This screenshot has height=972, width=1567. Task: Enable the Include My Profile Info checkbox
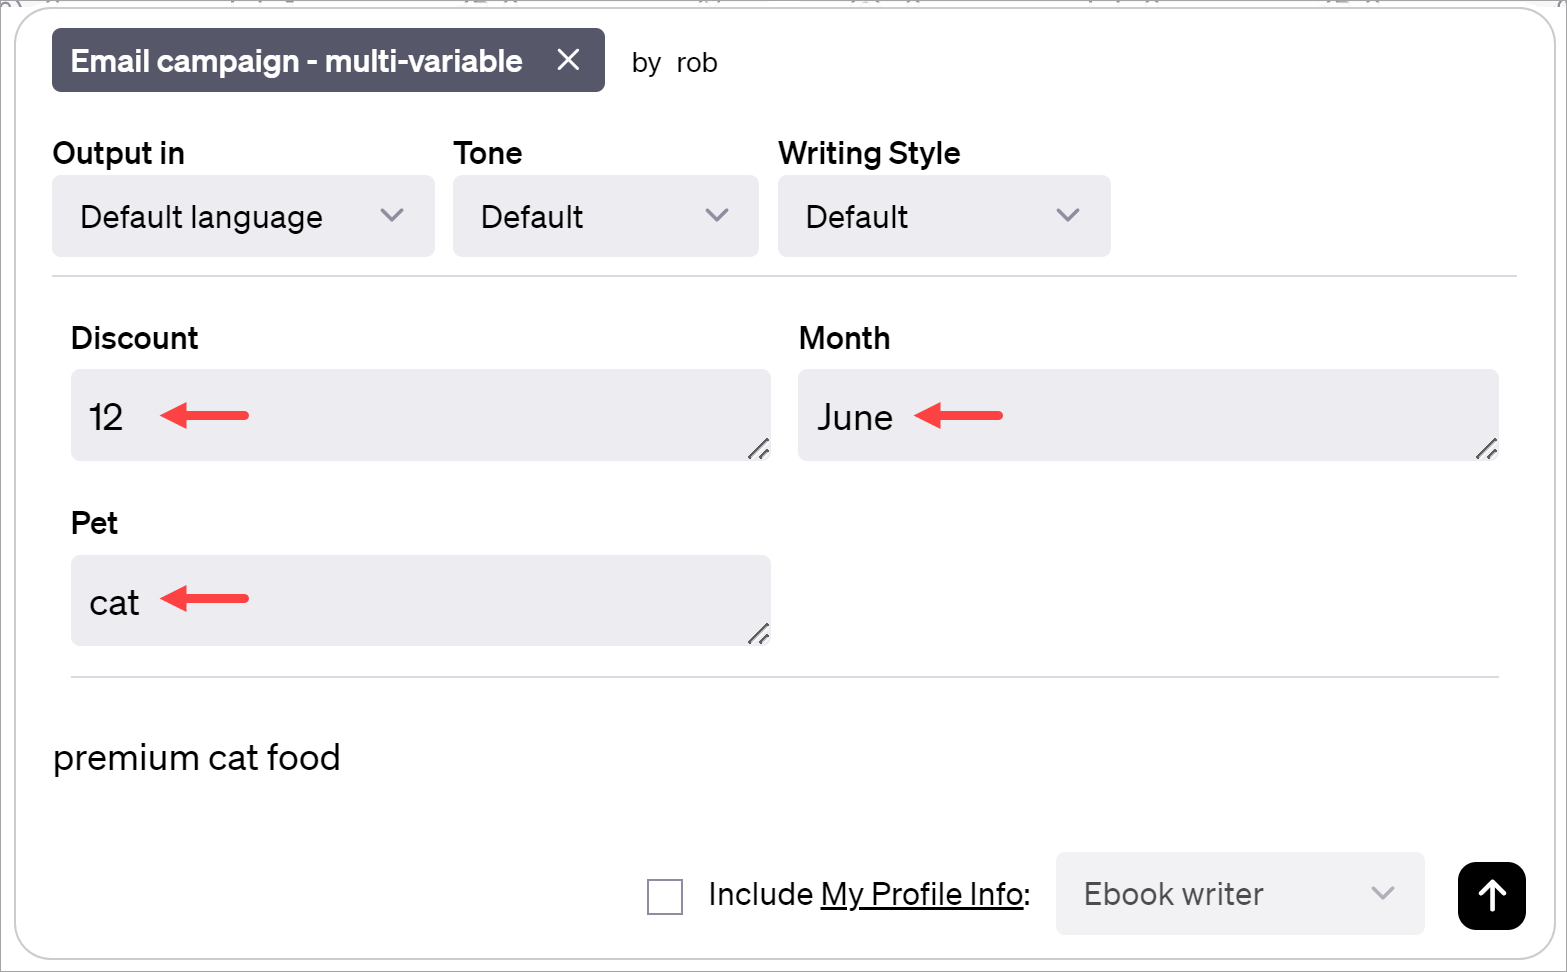pos(664,895)
